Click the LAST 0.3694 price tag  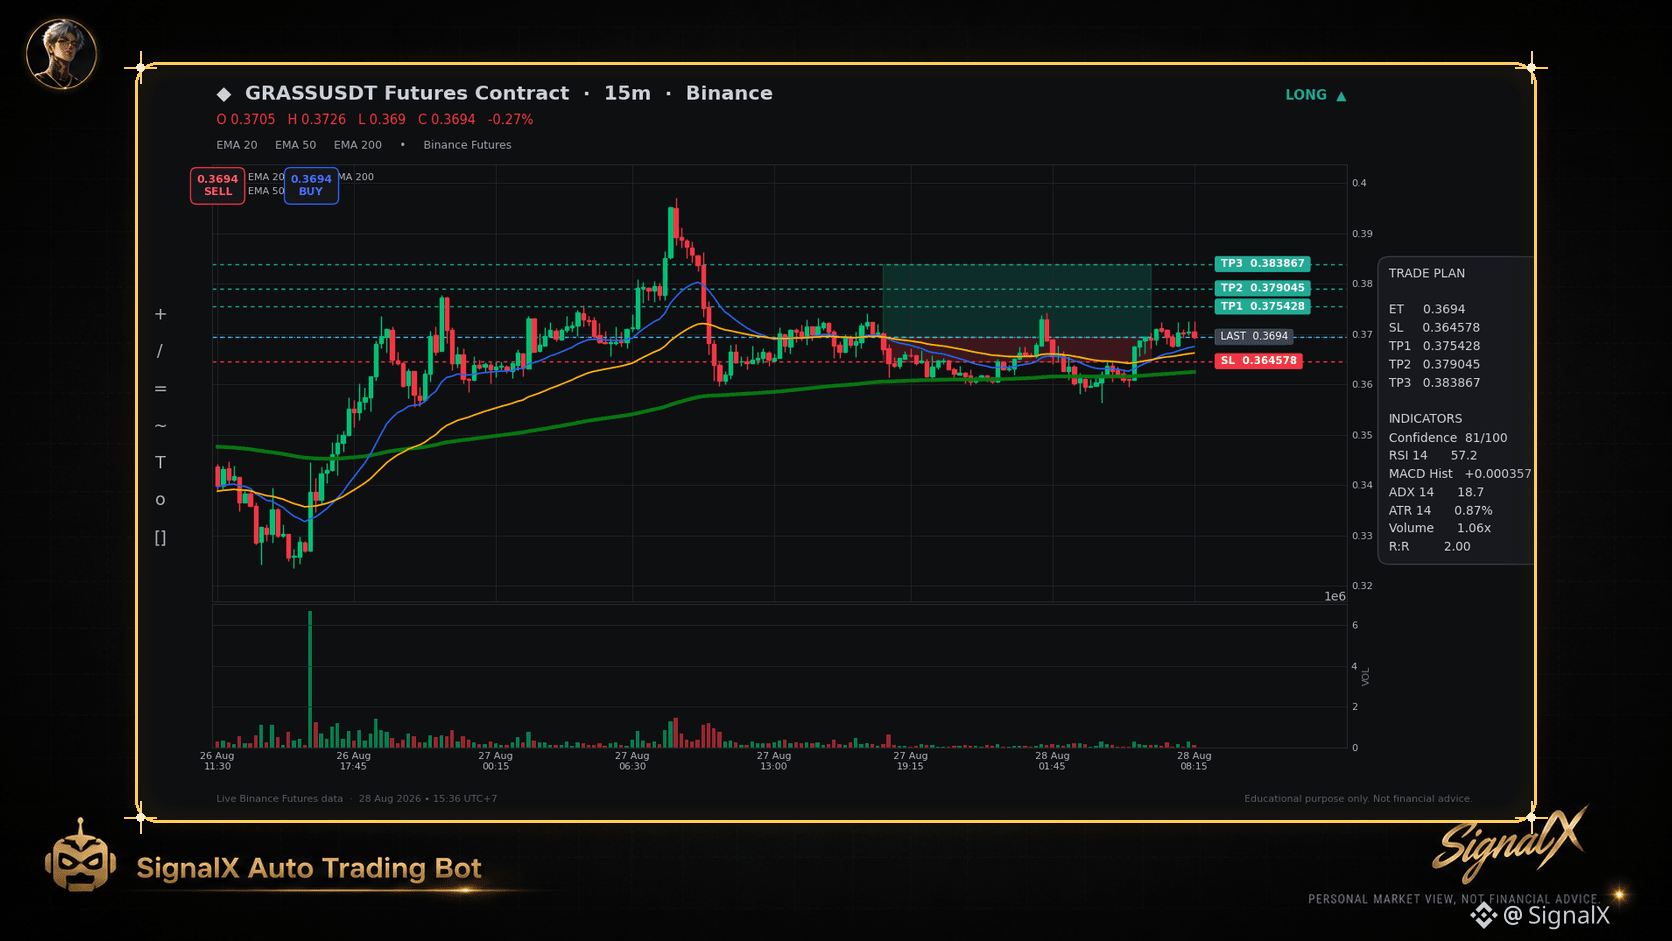coord(1254,336)
